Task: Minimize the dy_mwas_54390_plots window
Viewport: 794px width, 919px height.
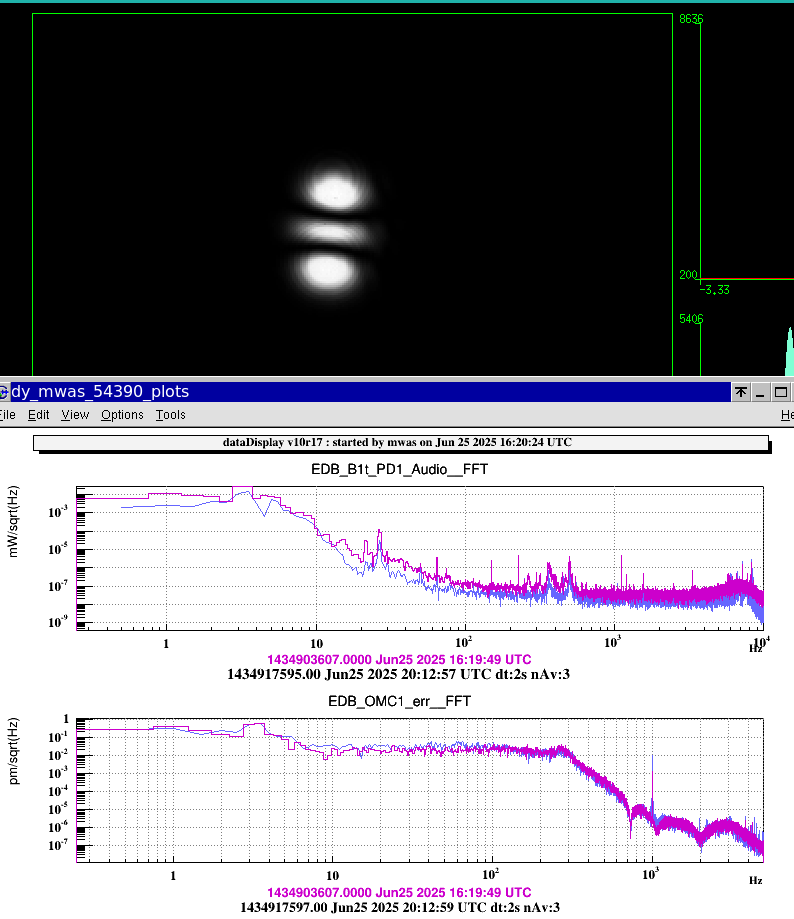Action: (761, 392)
